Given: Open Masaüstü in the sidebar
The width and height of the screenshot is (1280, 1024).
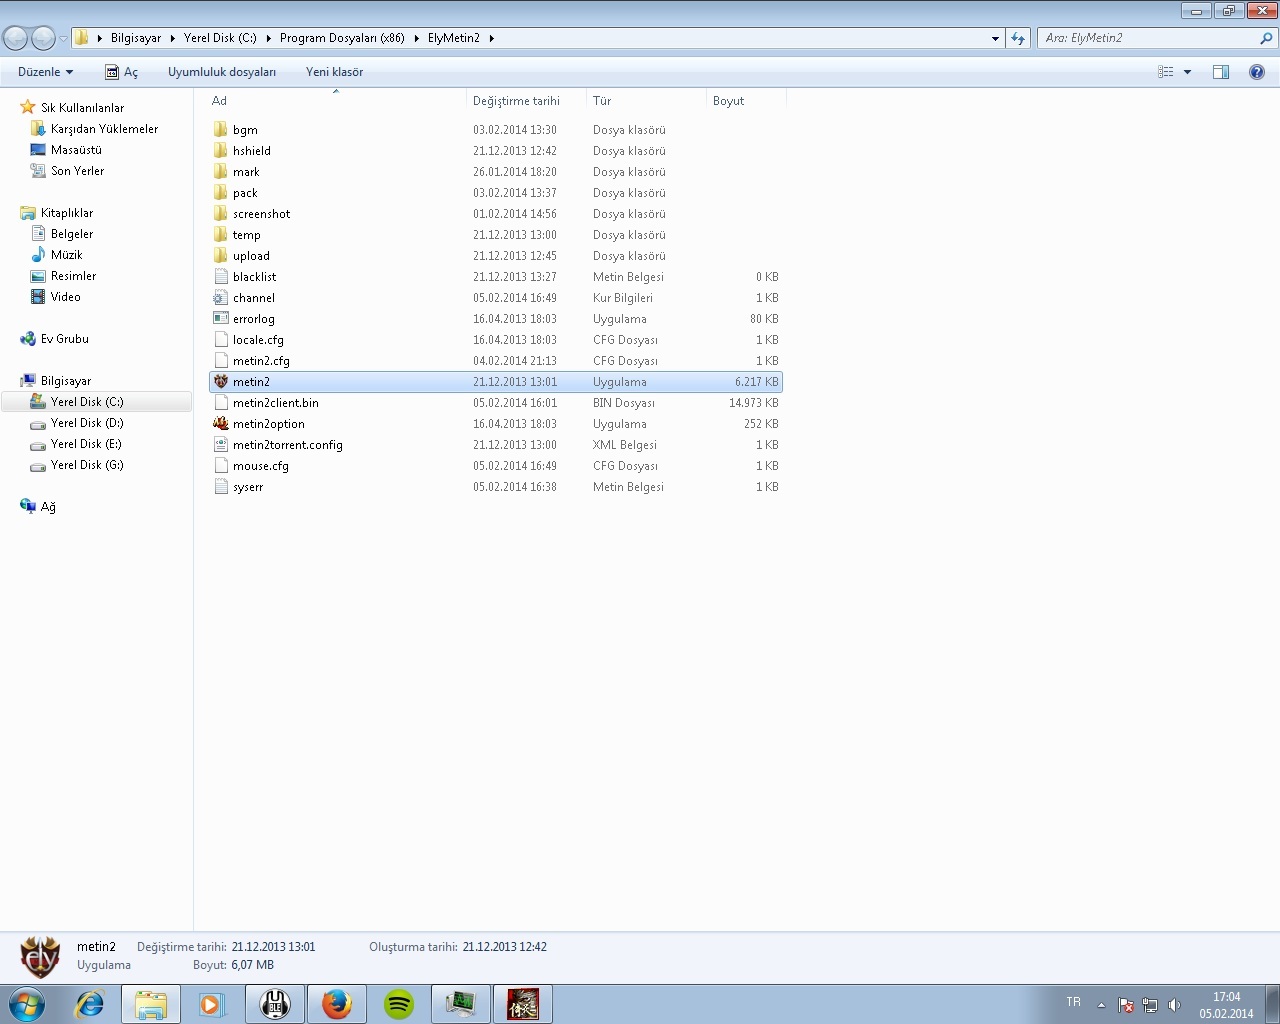Looking at the screenshot, I should tap(76, 150).
